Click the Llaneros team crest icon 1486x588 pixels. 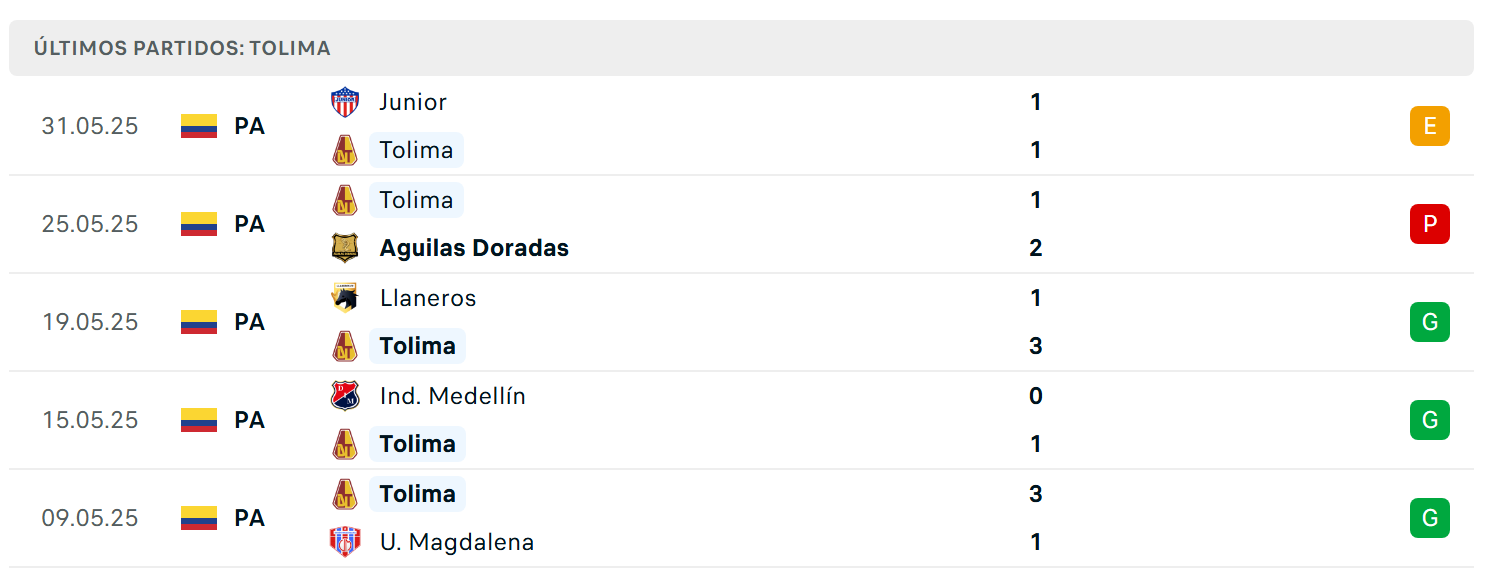[x=345, y=298]
